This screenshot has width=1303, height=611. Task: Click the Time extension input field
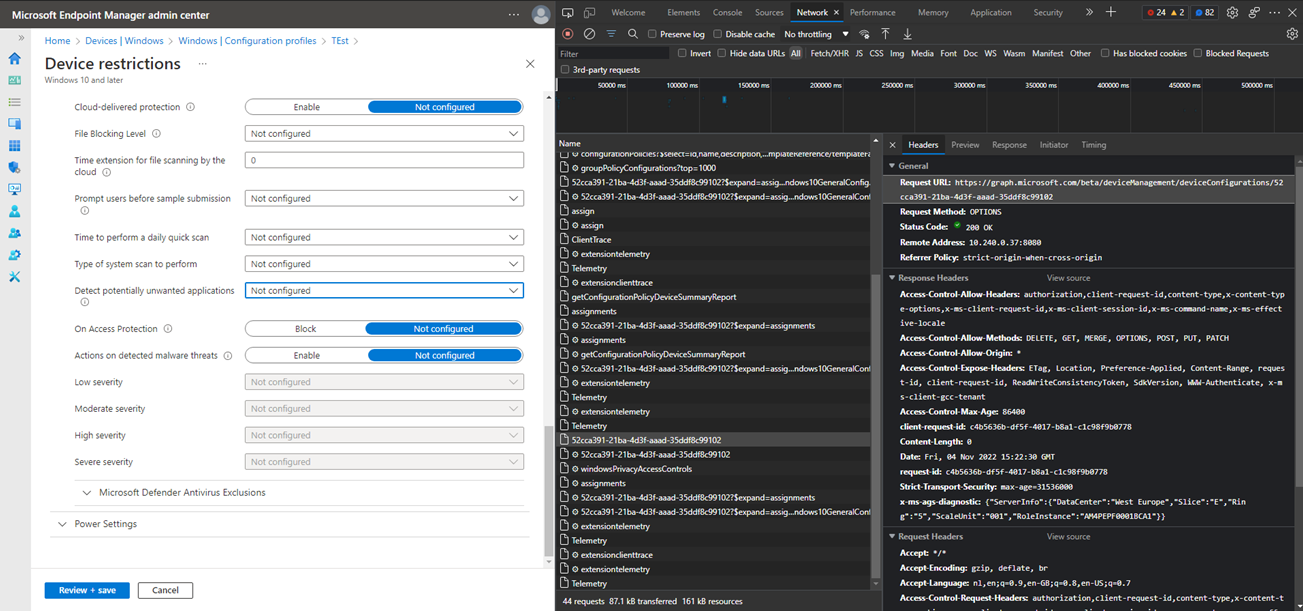pyautogui.click(x=384, y=160)
